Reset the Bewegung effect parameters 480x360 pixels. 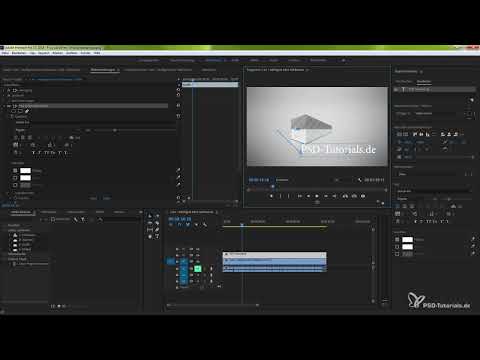pos(178,90)
